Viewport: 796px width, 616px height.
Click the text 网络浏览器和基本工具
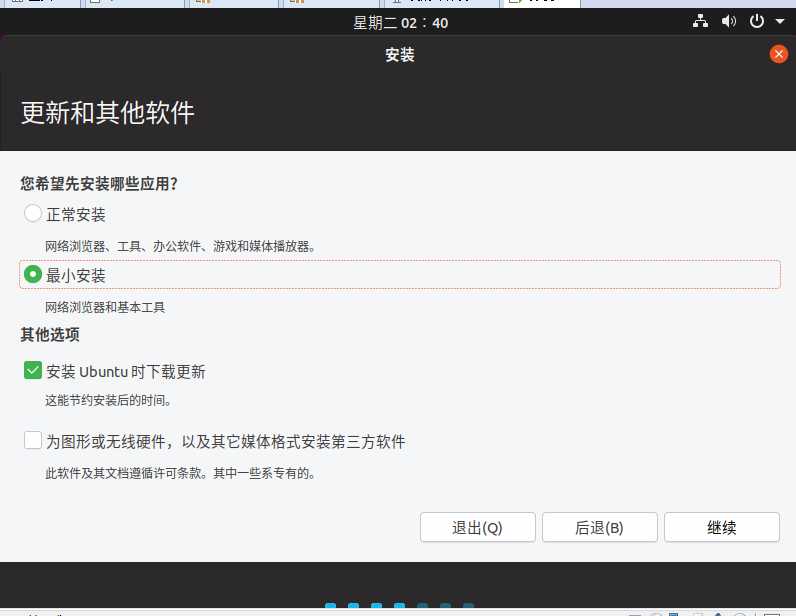[x=105, y=307]
